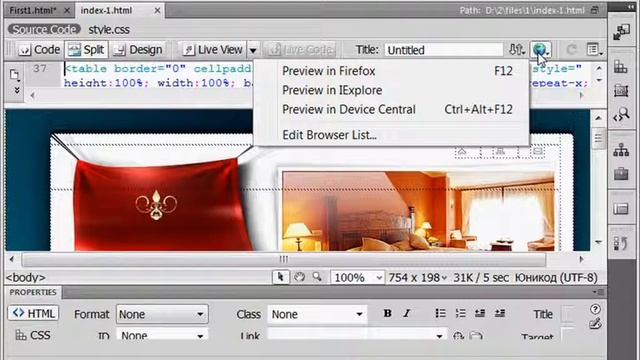
Task: Apply Italic formatting
Action: (407, 313)
